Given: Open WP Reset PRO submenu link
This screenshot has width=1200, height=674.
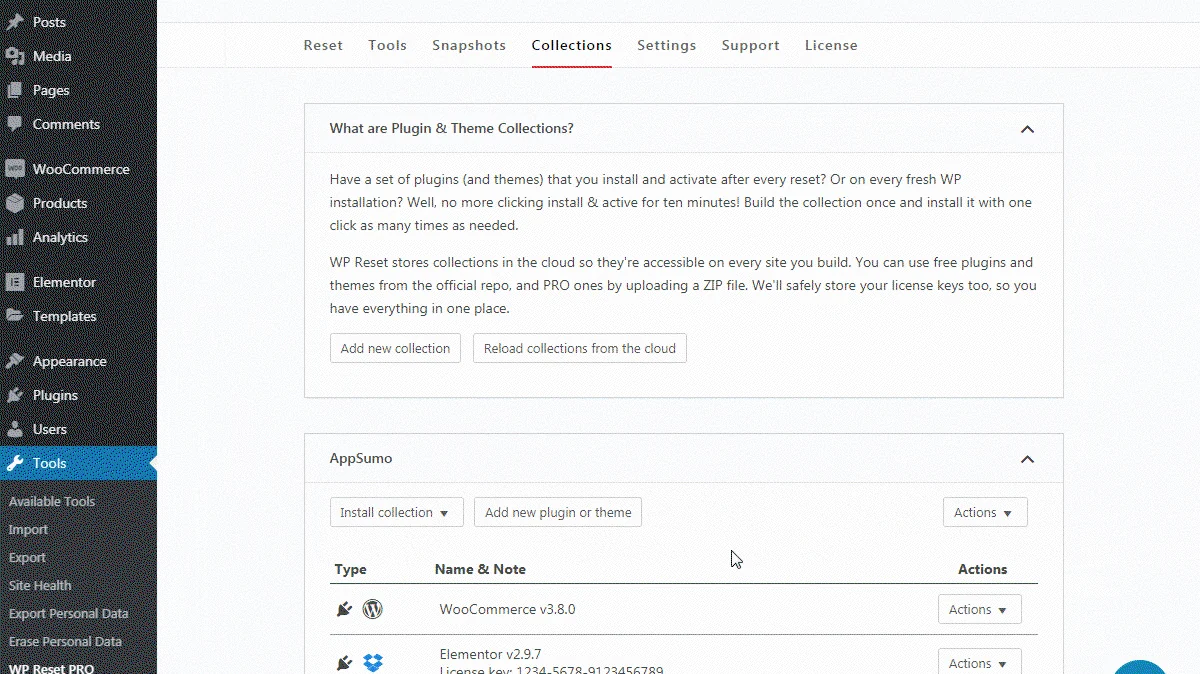Looking at the screenshot, I should coord(51,668).
